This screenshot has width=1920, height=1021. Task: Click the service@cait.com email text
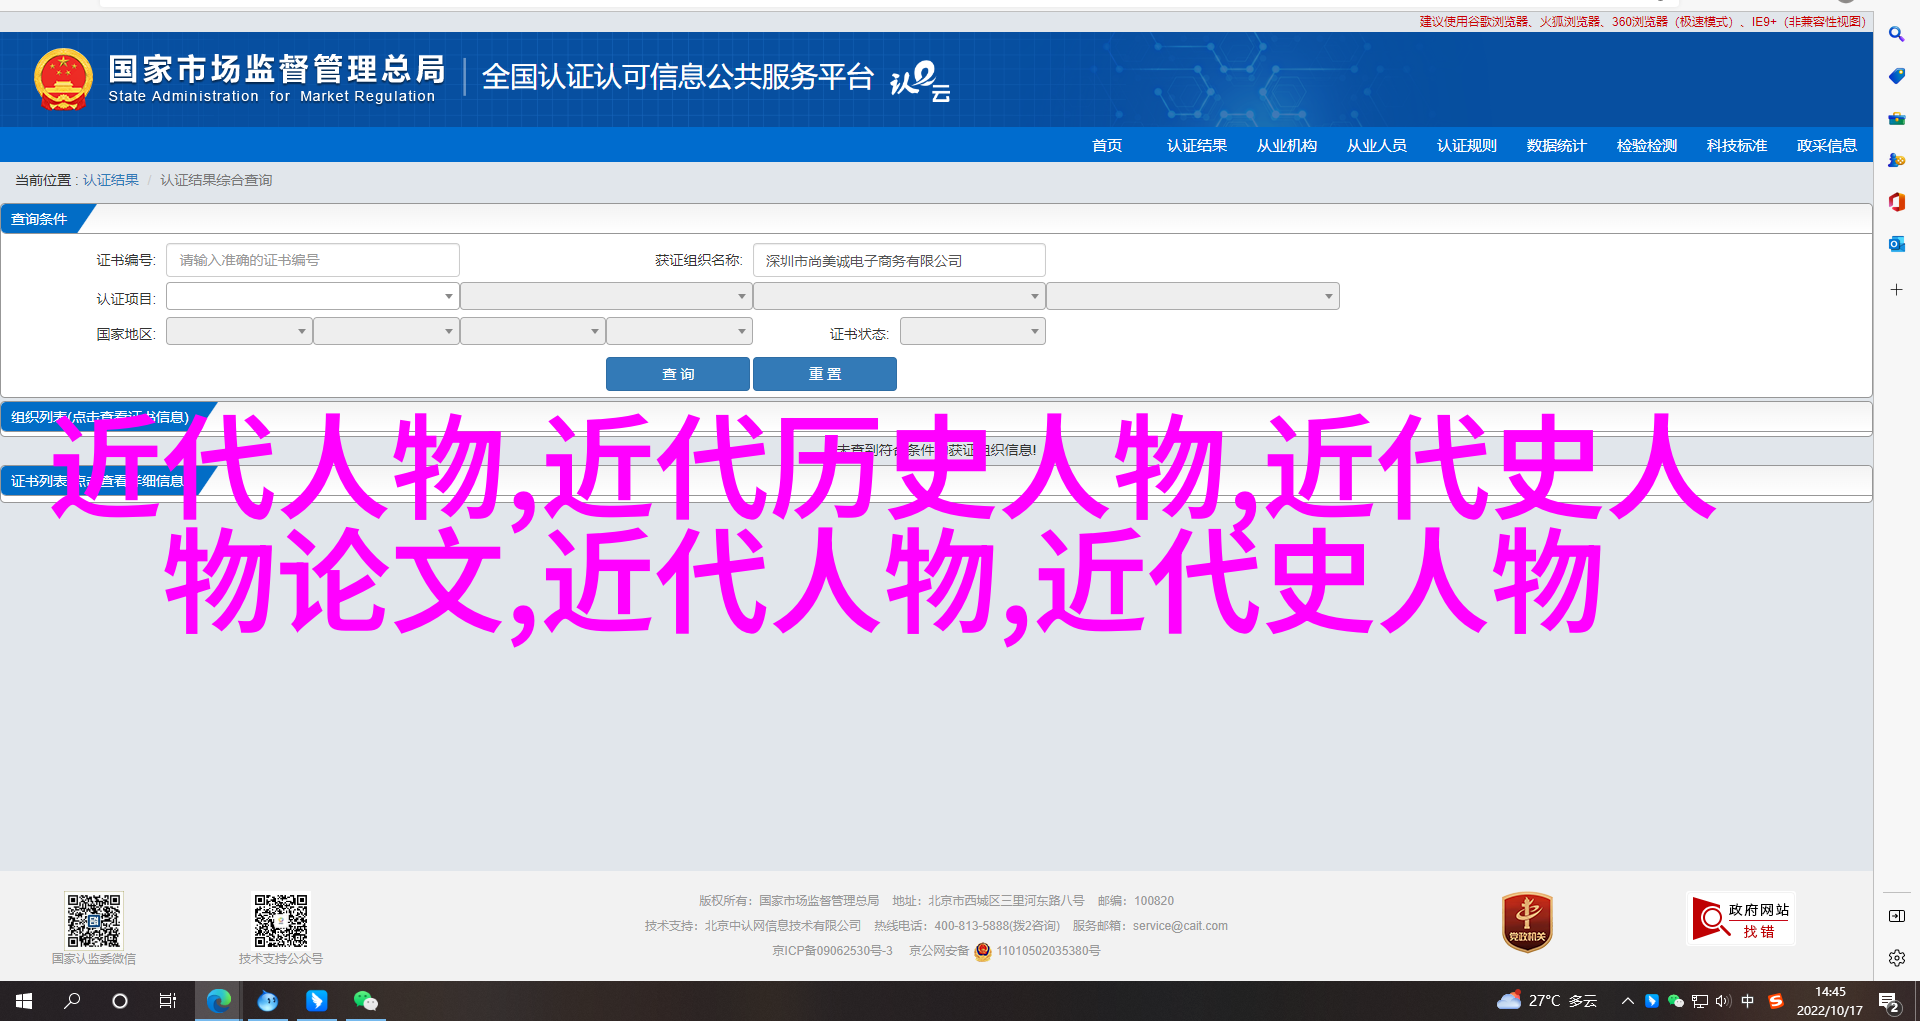tap(1180, 926)
